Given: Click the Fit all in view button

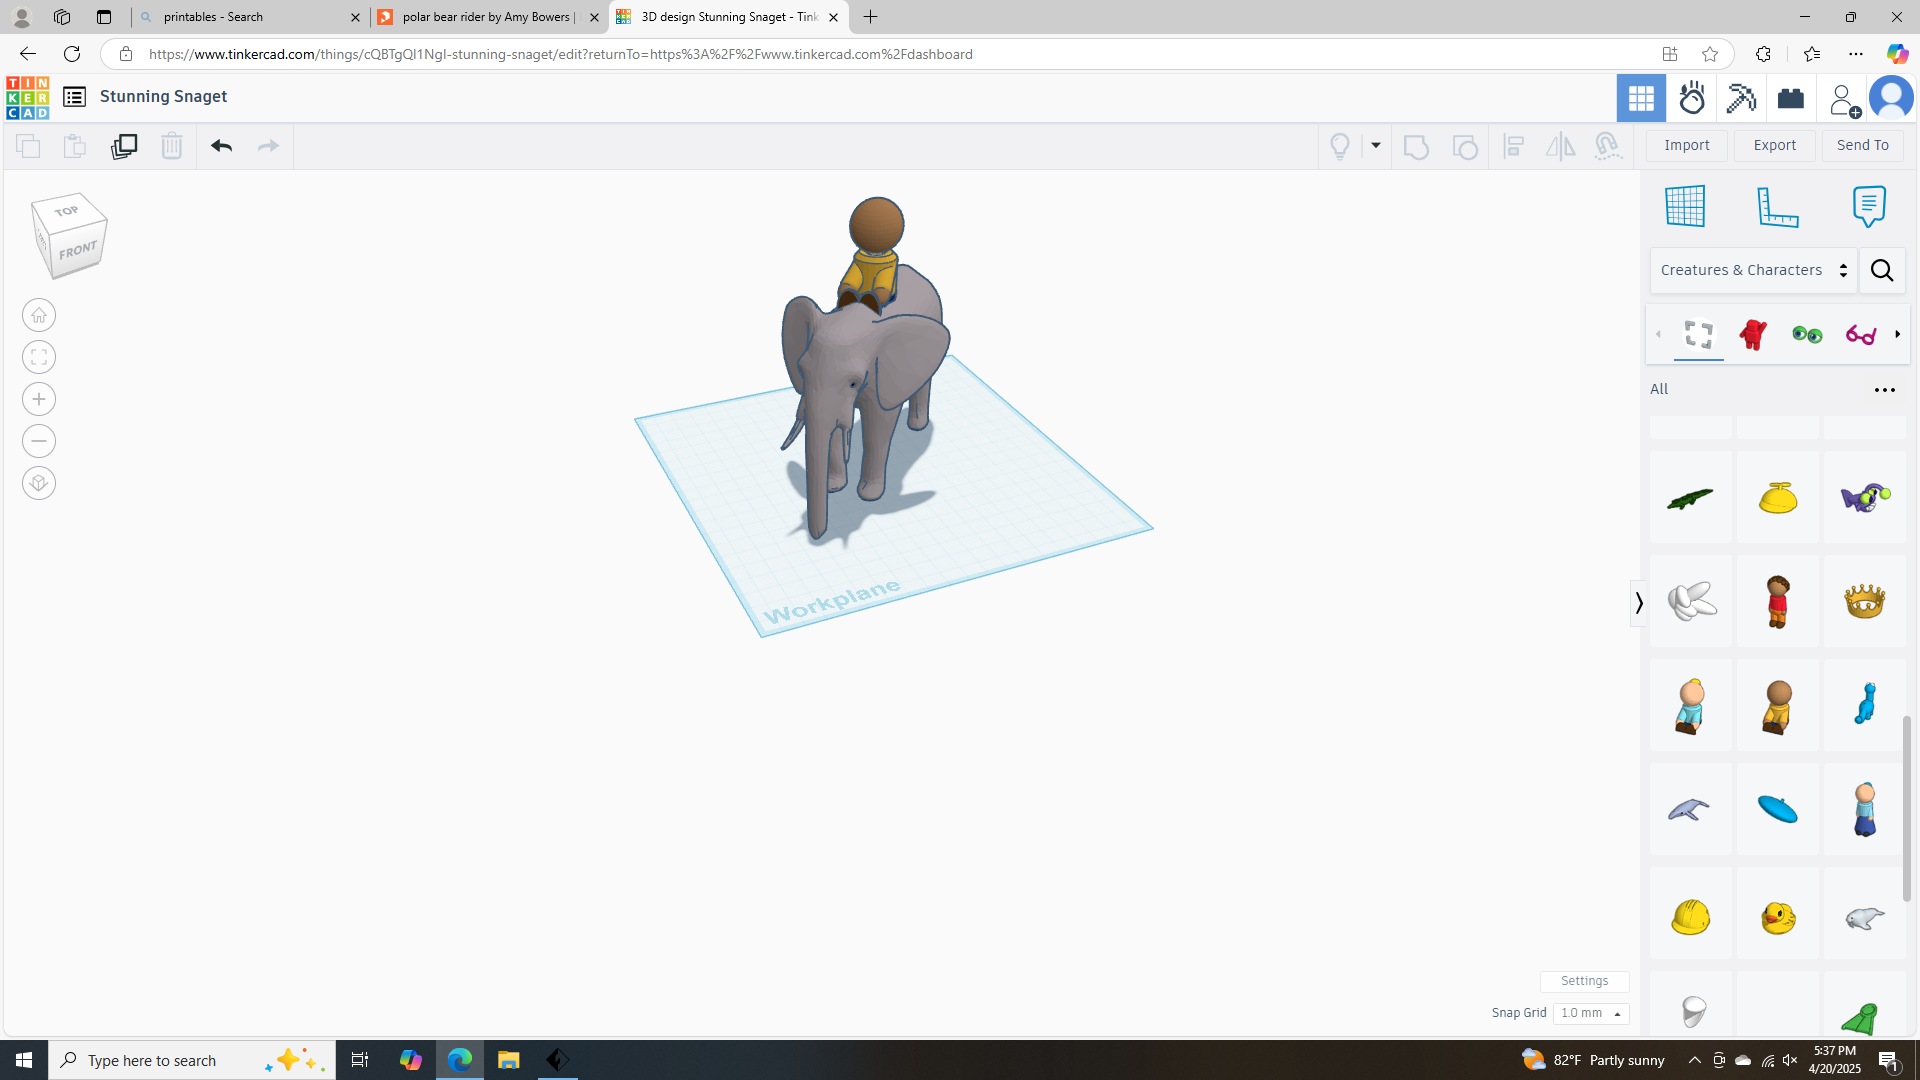Looking at the screenshot, I should click(39, 358).
